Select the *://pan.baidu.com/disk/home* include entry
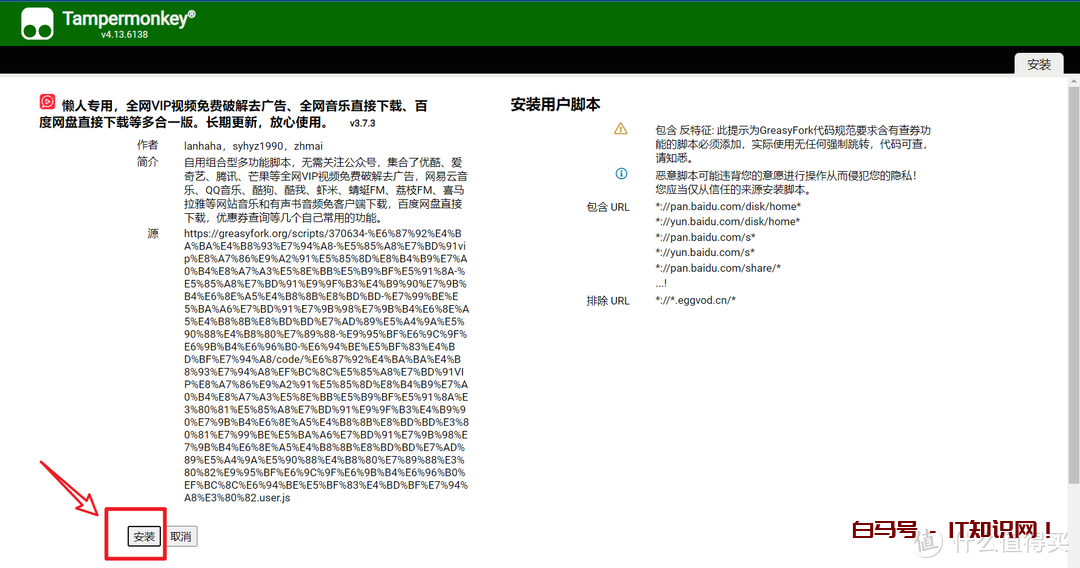This screenshot has height=568, width=1080. coord(728,207)
